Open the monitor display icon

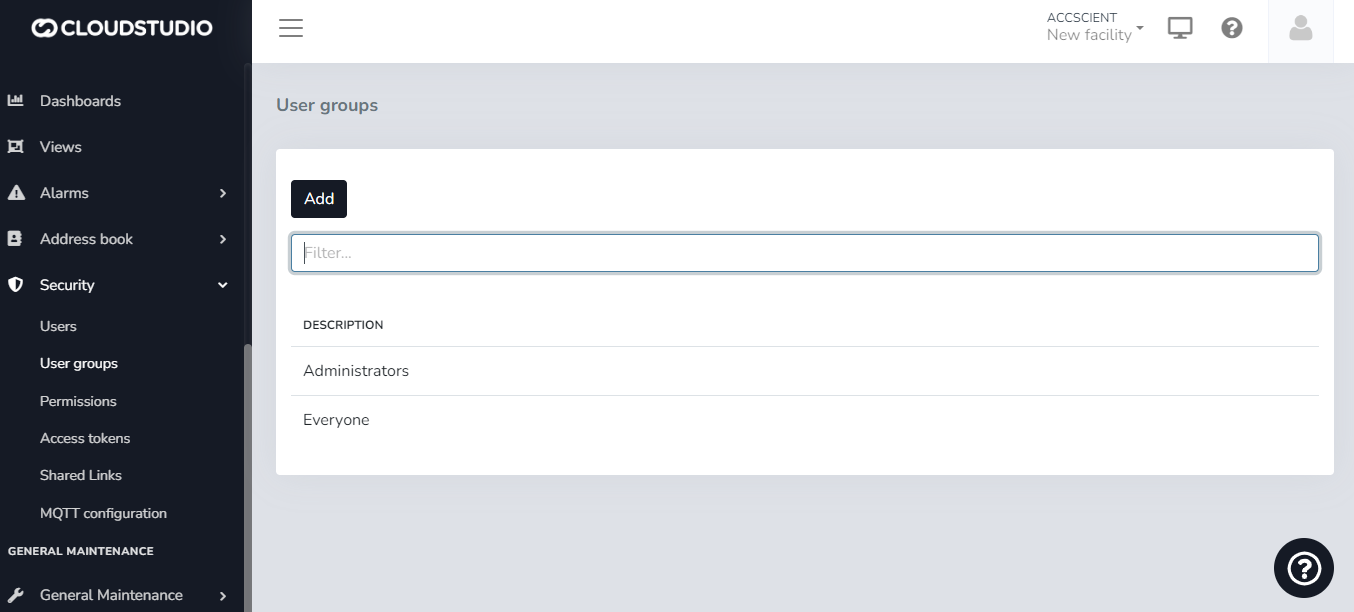tap(1180, 28)
